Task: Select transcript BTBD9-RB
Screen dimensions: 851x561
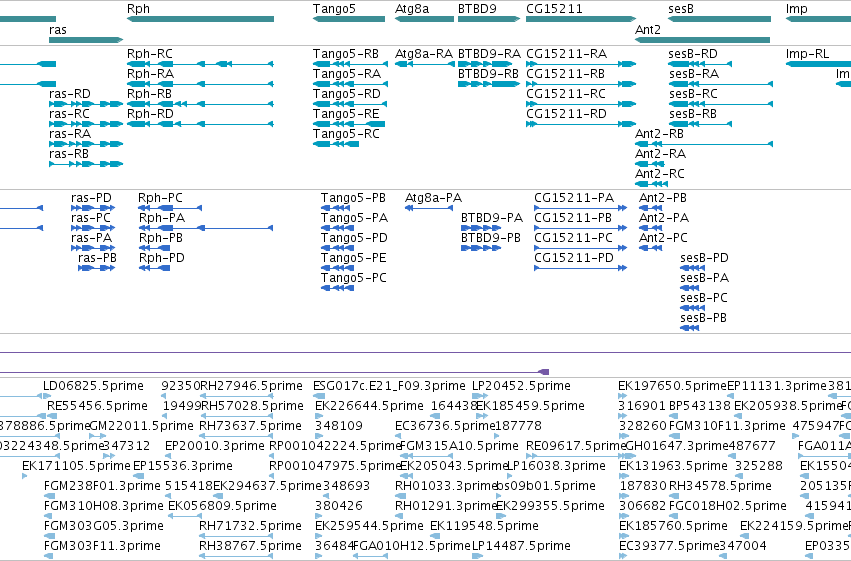Action: (489, 84)
